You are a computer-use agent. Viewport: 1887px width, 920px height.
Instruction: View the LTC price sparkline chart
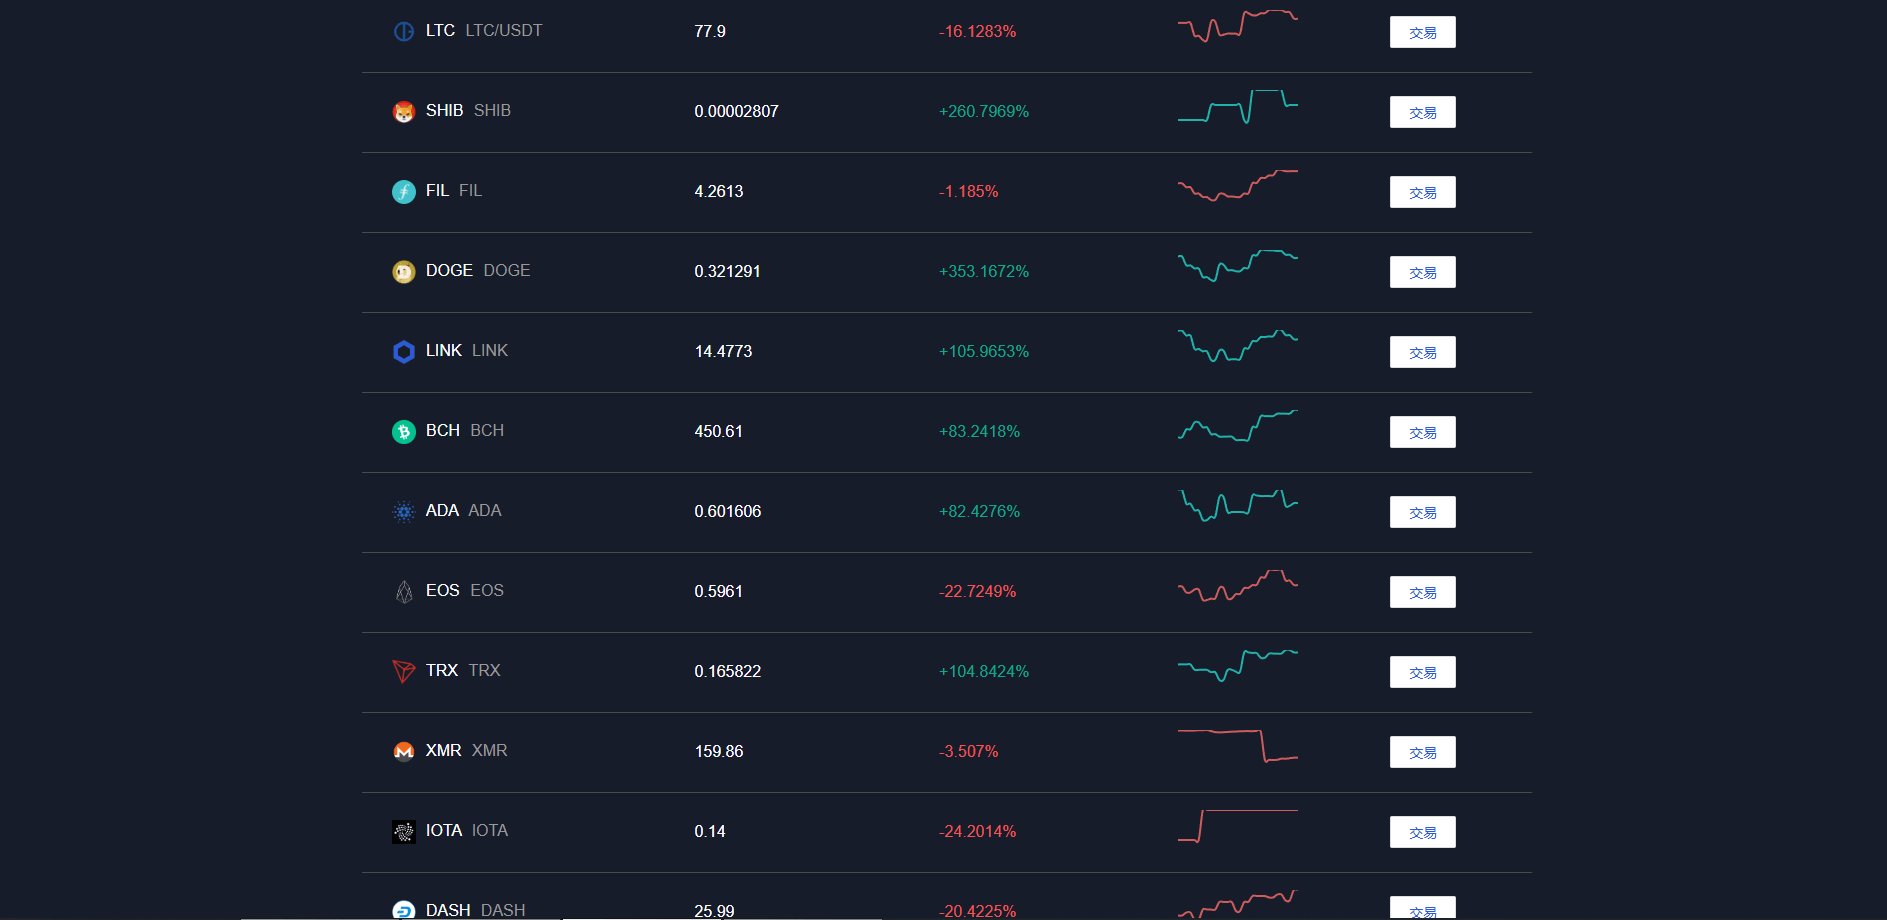coord(1238,26)
